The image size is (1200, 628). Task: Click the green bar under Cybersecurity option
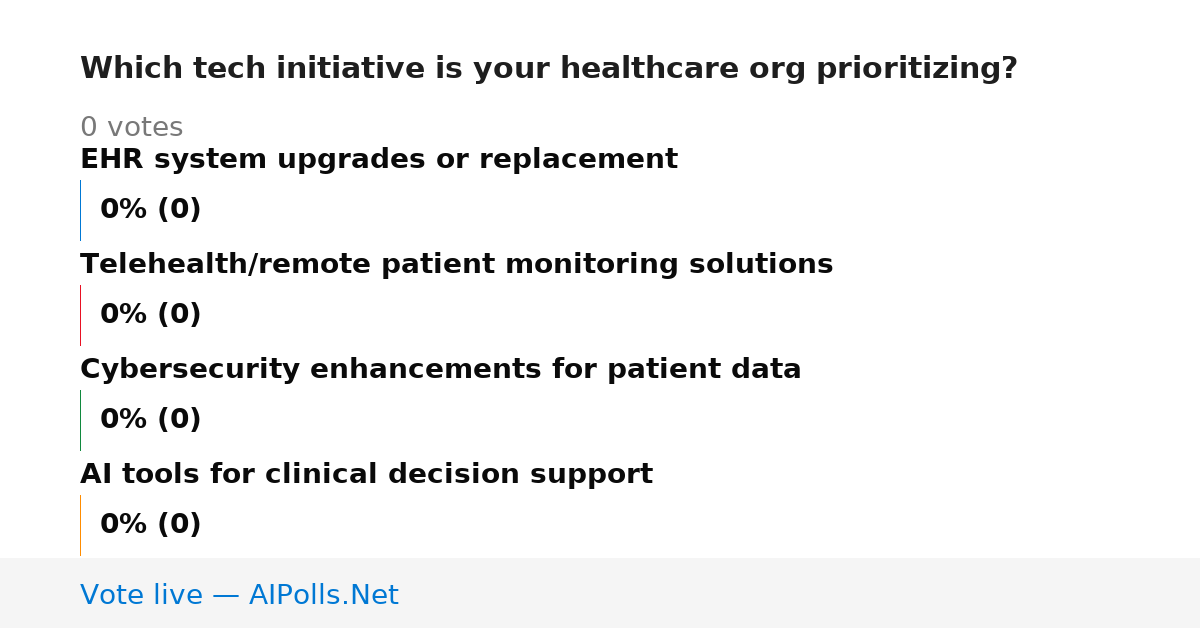point(80,420)
